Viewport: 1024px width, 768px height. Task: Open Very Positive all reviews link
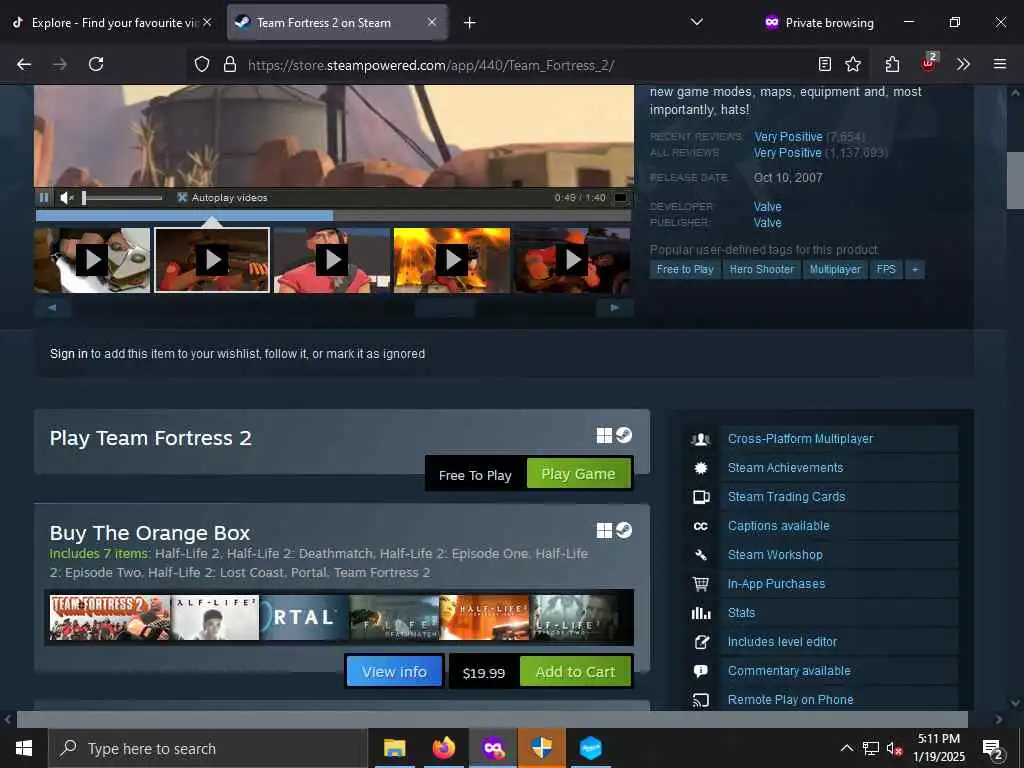point(788,152)
